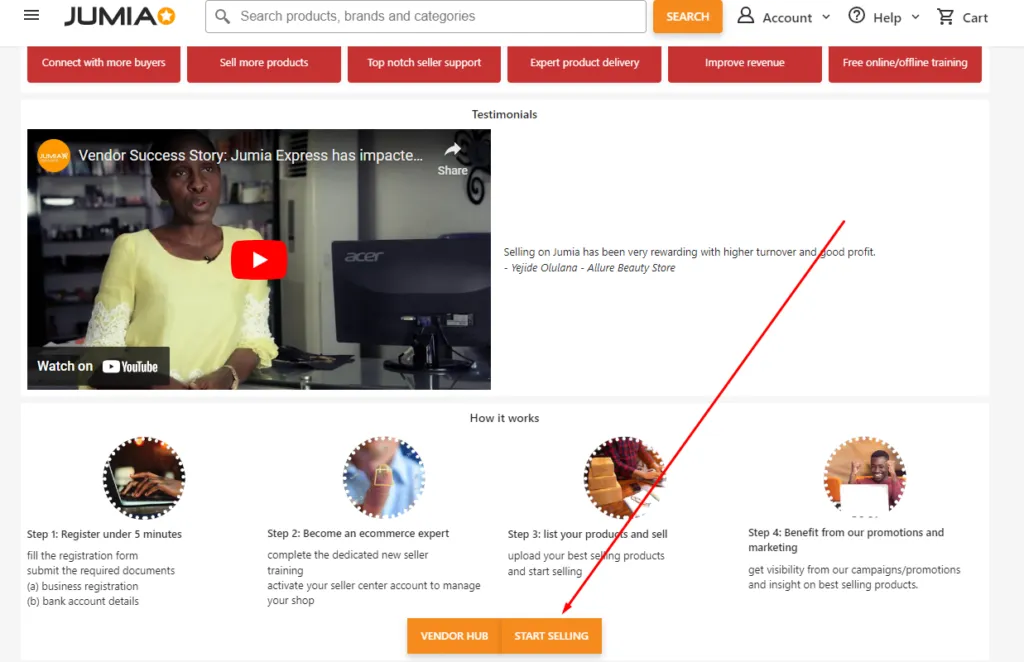The image size is (1024, 662).
Task: Open the hamburger menu icon
Action: point(31,15)
